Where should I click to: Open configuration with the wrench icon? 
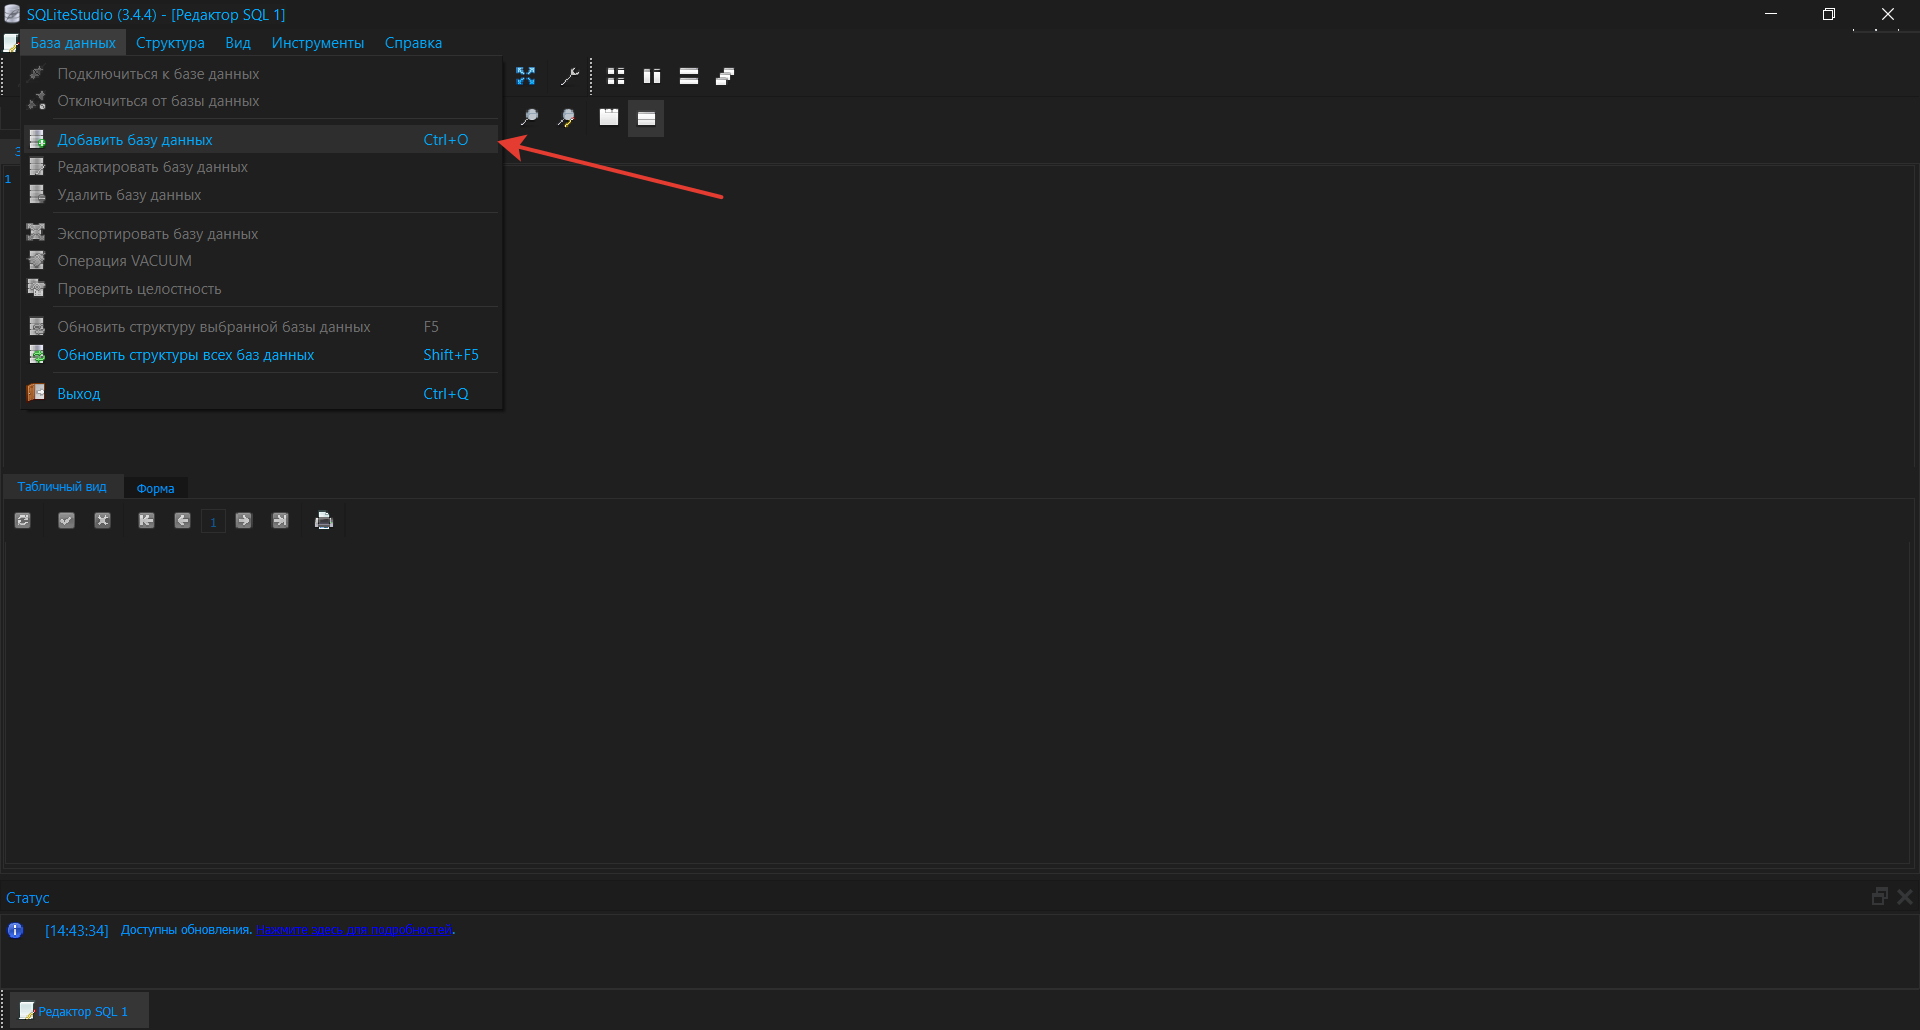pos(569,76)
